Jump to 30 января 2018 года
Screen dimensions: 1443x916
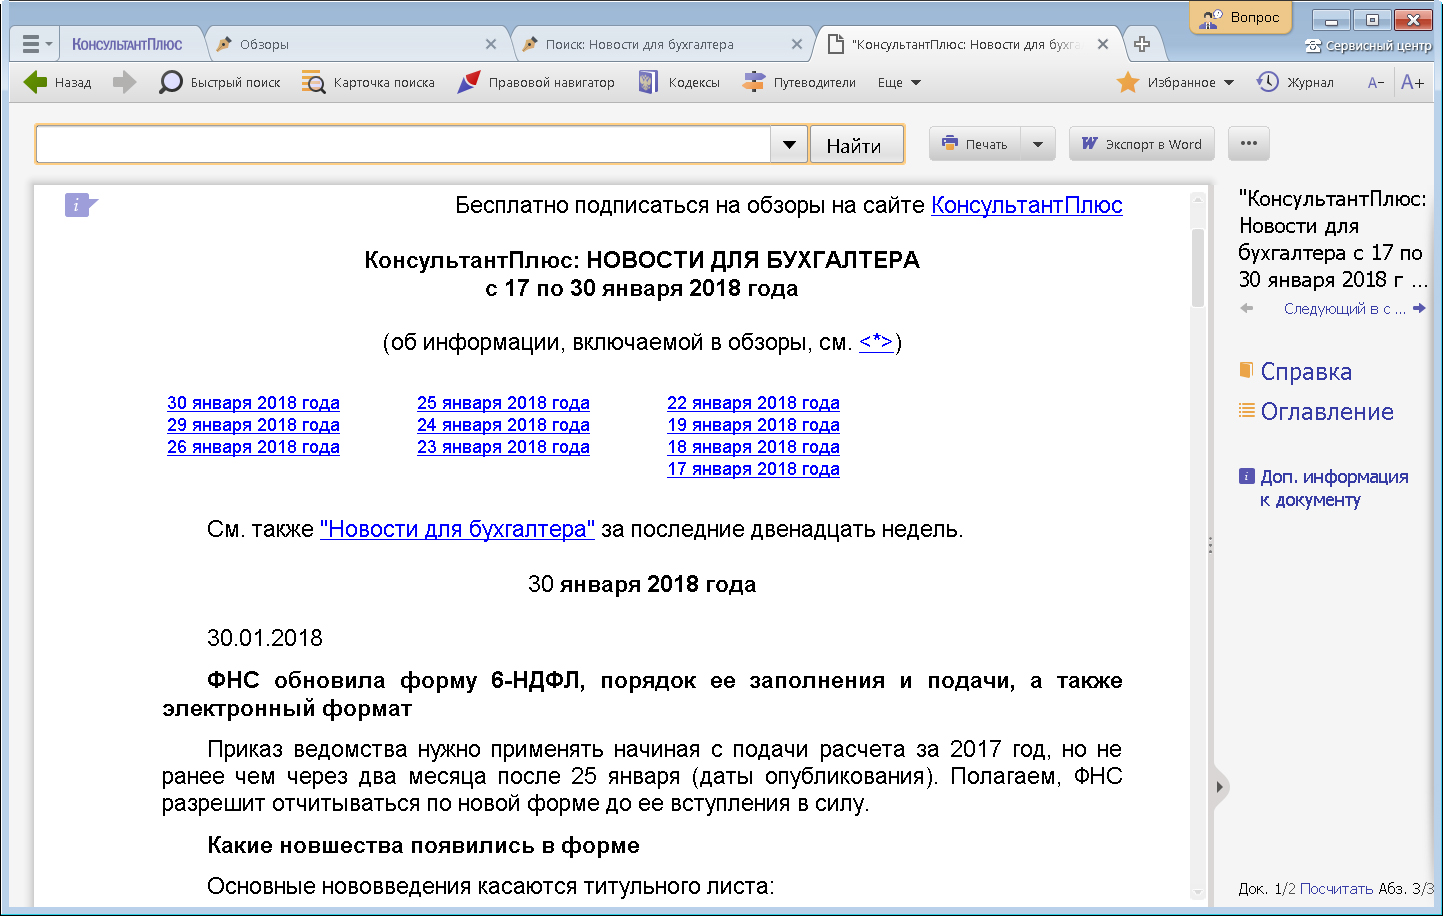coord(253,403)
